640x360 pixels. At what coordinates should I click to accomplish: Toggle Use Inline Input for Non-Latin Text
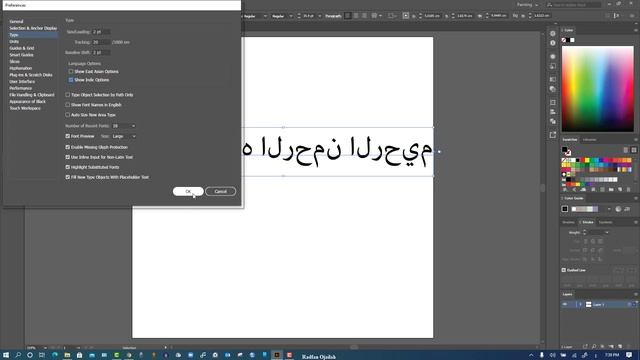pyautogui.click(x=68, y=157)
